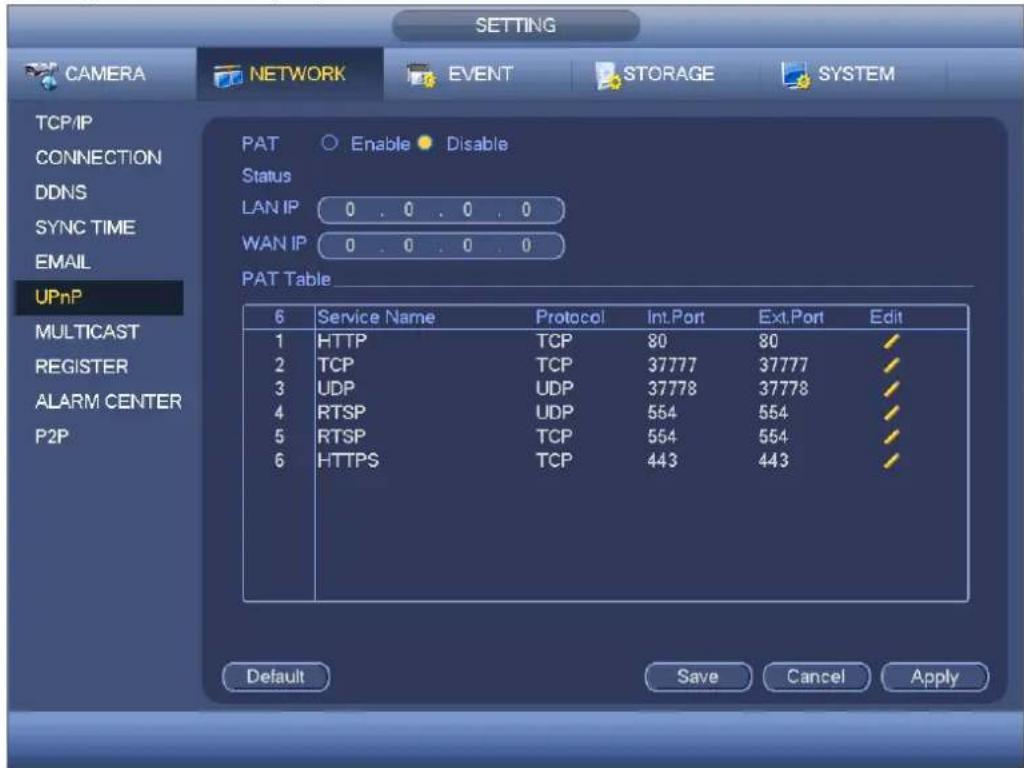The image size is (1024, 768).
Task: Open the SYNC TIME settings page
Action: (86, 227)
